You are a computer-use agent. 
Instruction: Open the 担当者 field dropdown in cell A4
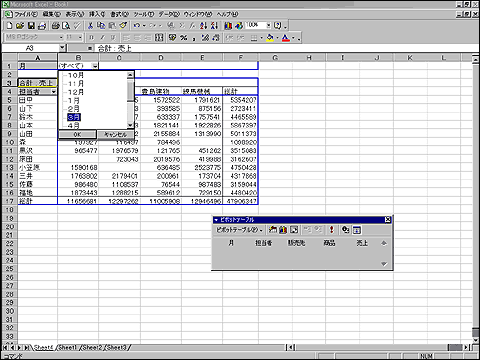point(53,92)
